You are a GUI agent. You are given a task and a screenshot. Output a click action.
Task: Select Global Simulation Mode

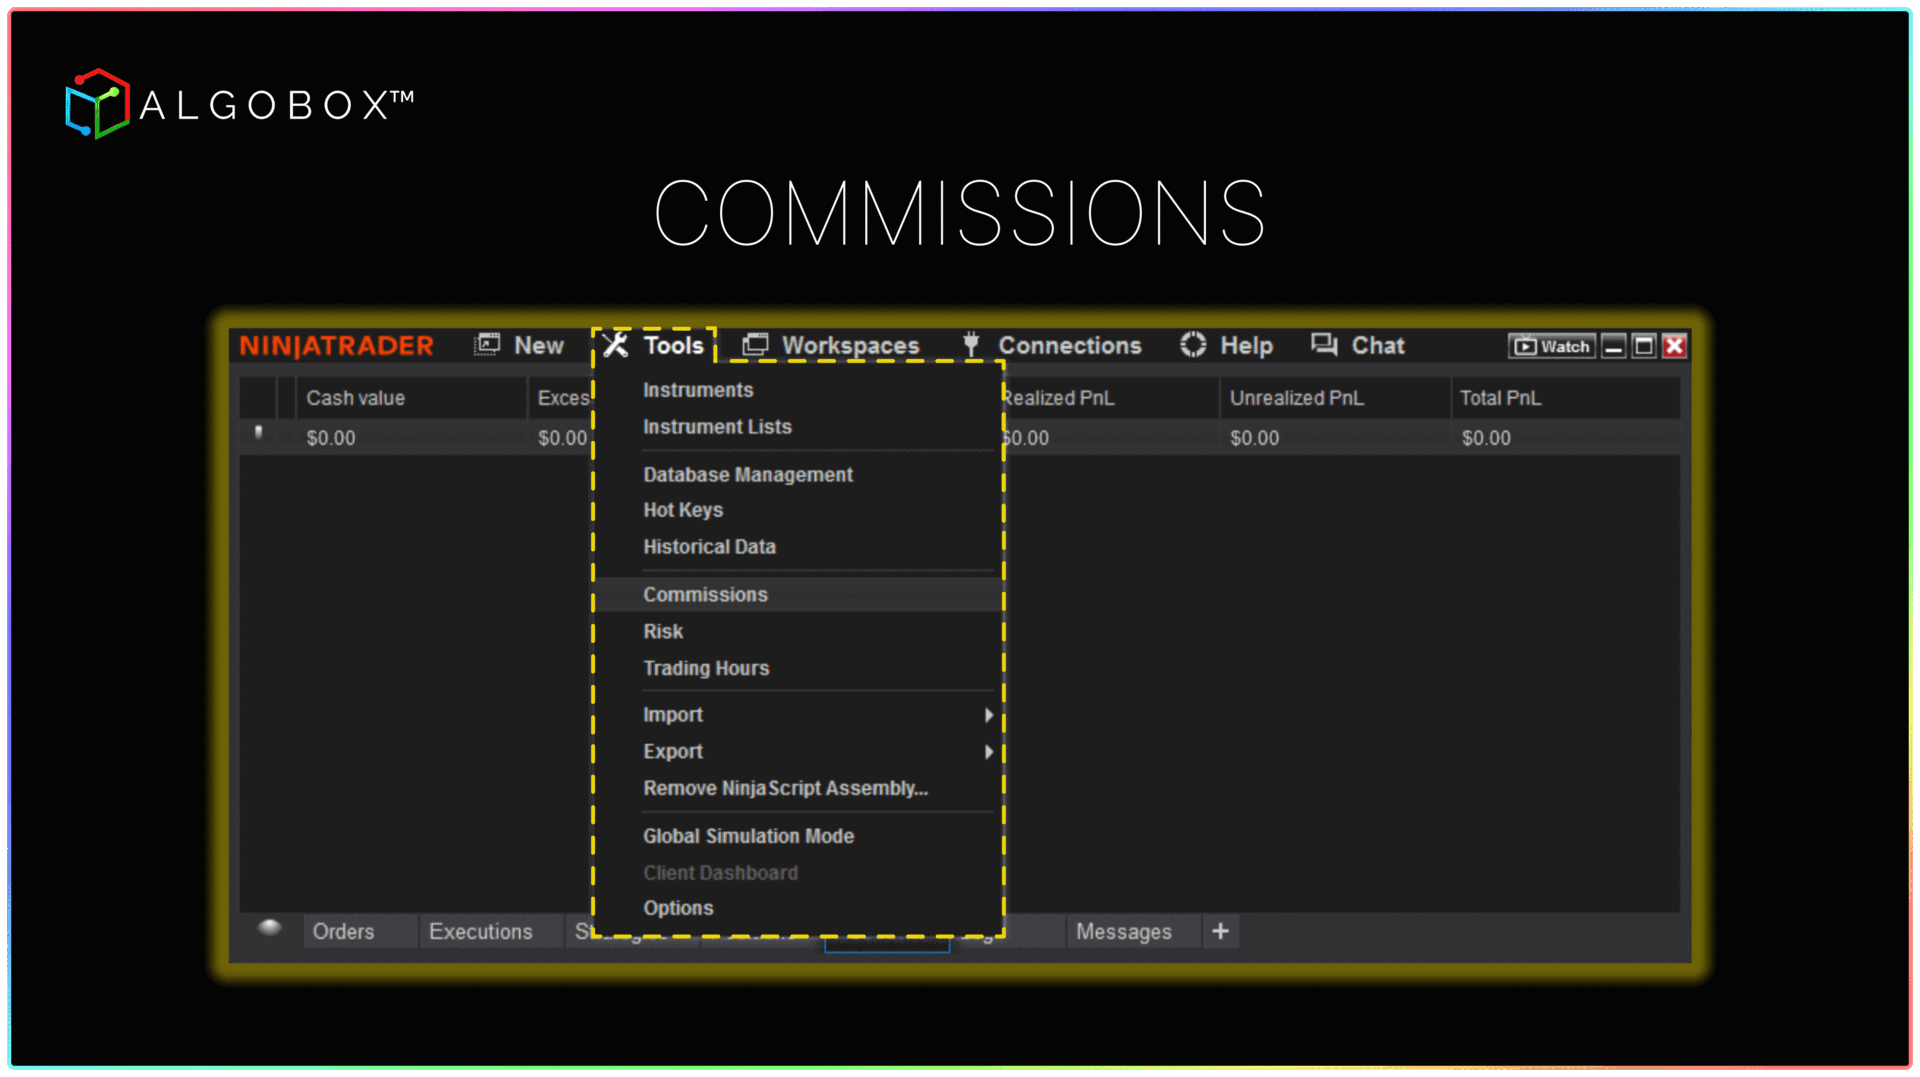pos(748,836)
